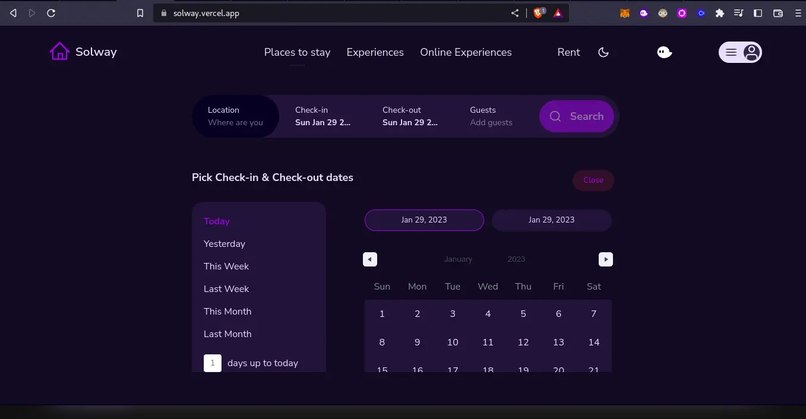Close the date picker panel
The height and width of the screenshot is (419, 806).
pos(593,180)
